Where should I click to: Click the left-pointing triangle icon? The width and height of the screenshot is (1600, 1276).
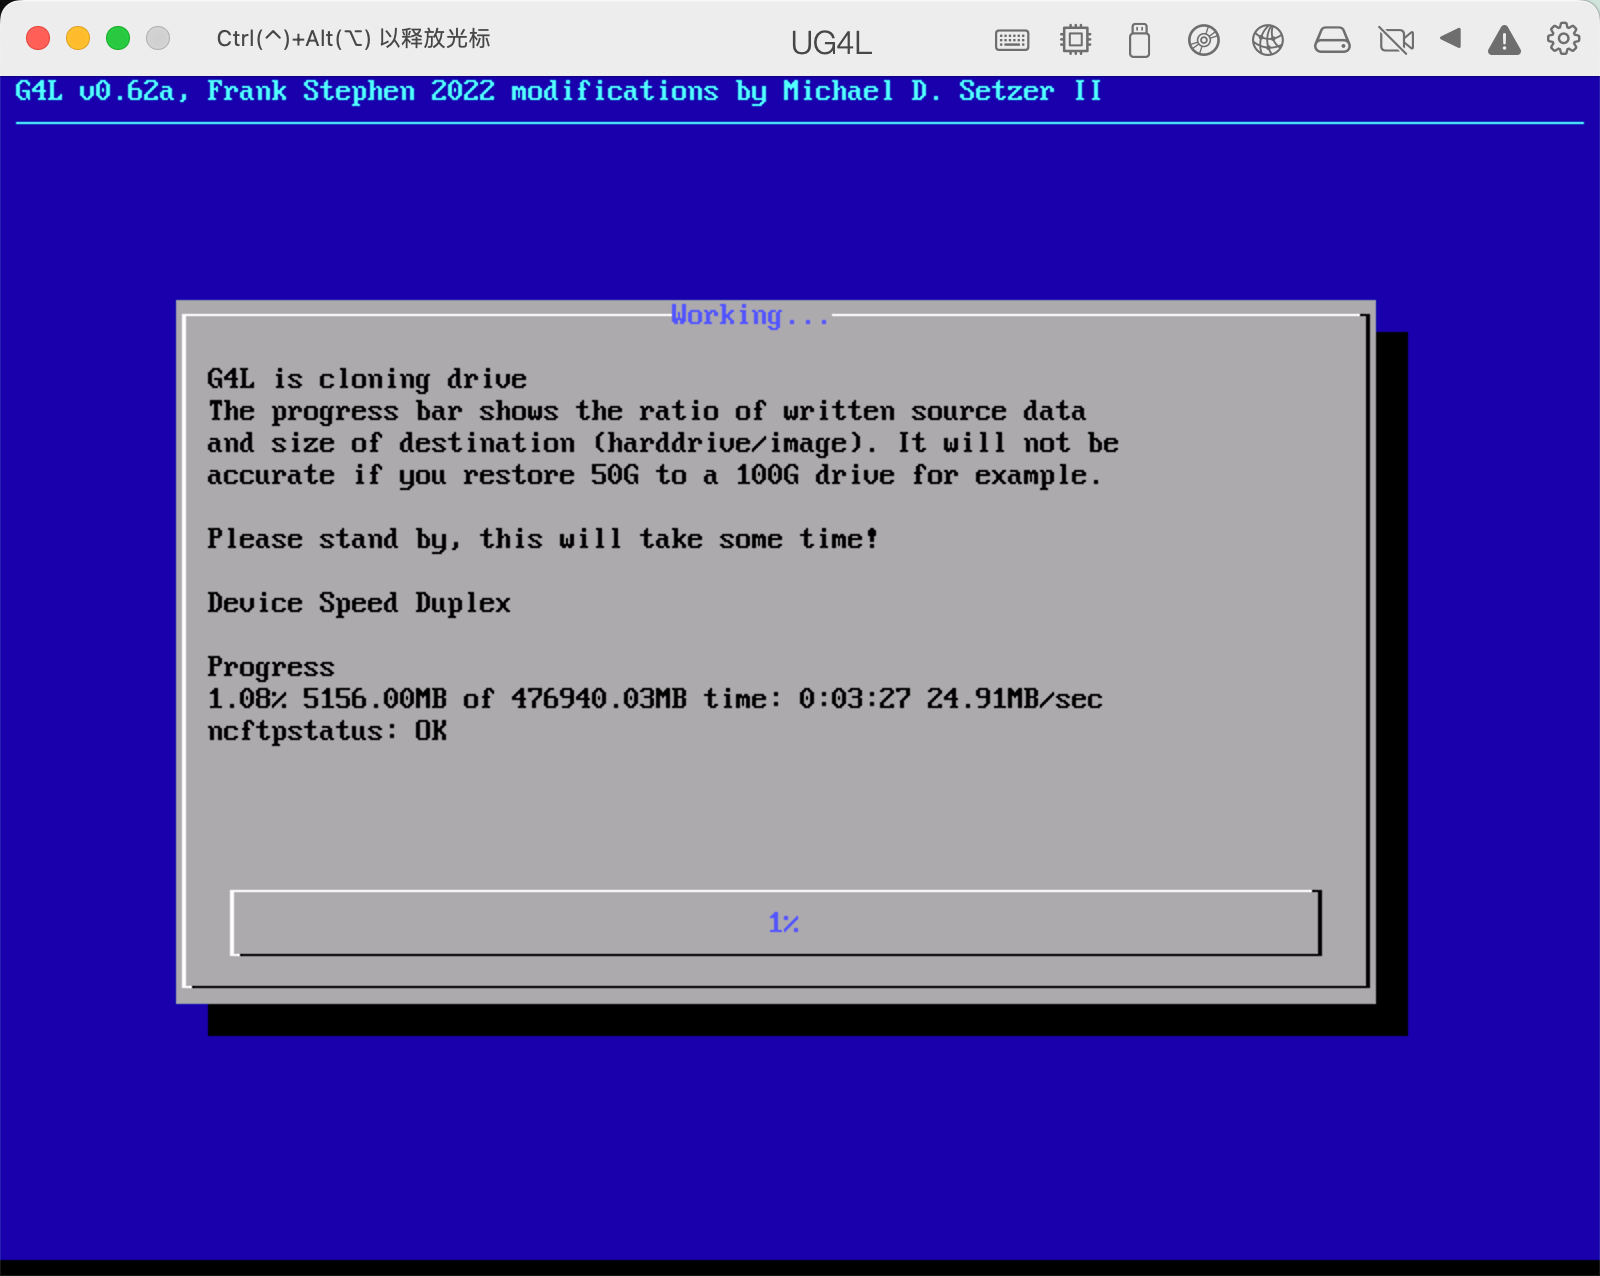pyautogui.click(x=1450, y=39)
